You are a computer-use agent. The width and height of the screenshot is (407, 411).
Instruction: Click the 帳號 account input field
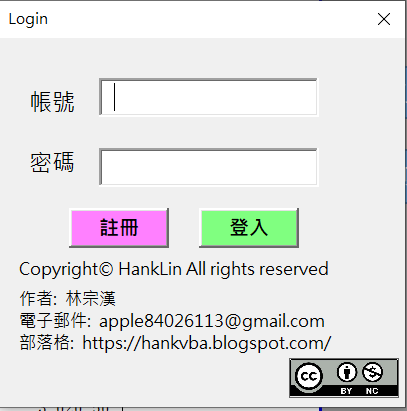208,97
